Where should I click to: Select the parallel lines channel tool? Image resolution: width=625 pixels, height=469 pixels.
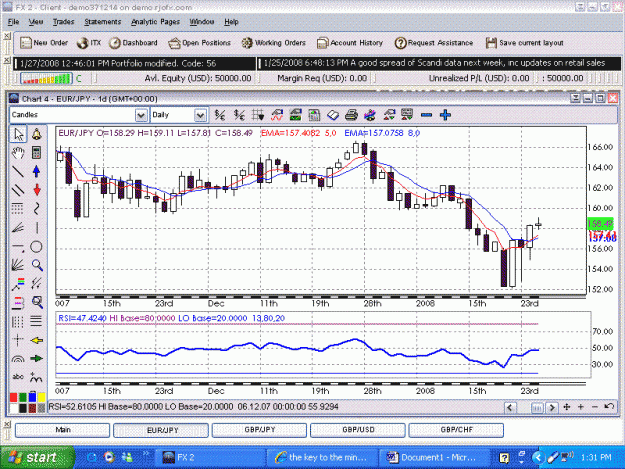[x=18, y=190]
